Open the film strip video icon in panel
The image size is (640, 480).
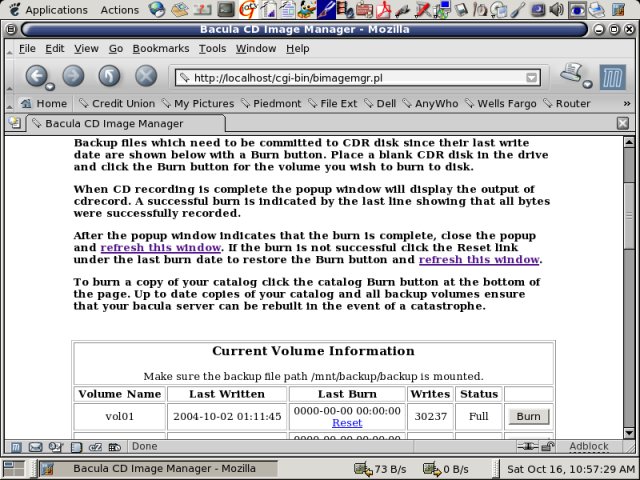coord(345,9)
